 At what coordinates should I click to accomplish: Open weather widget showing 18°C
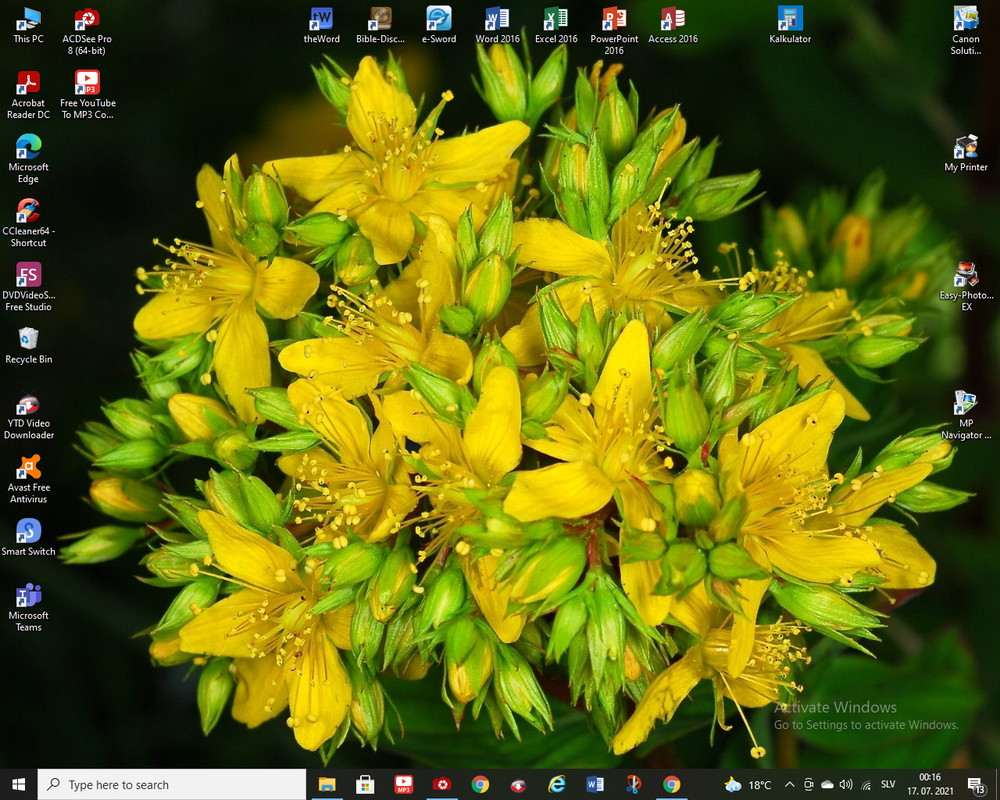[x=748, y=785]
